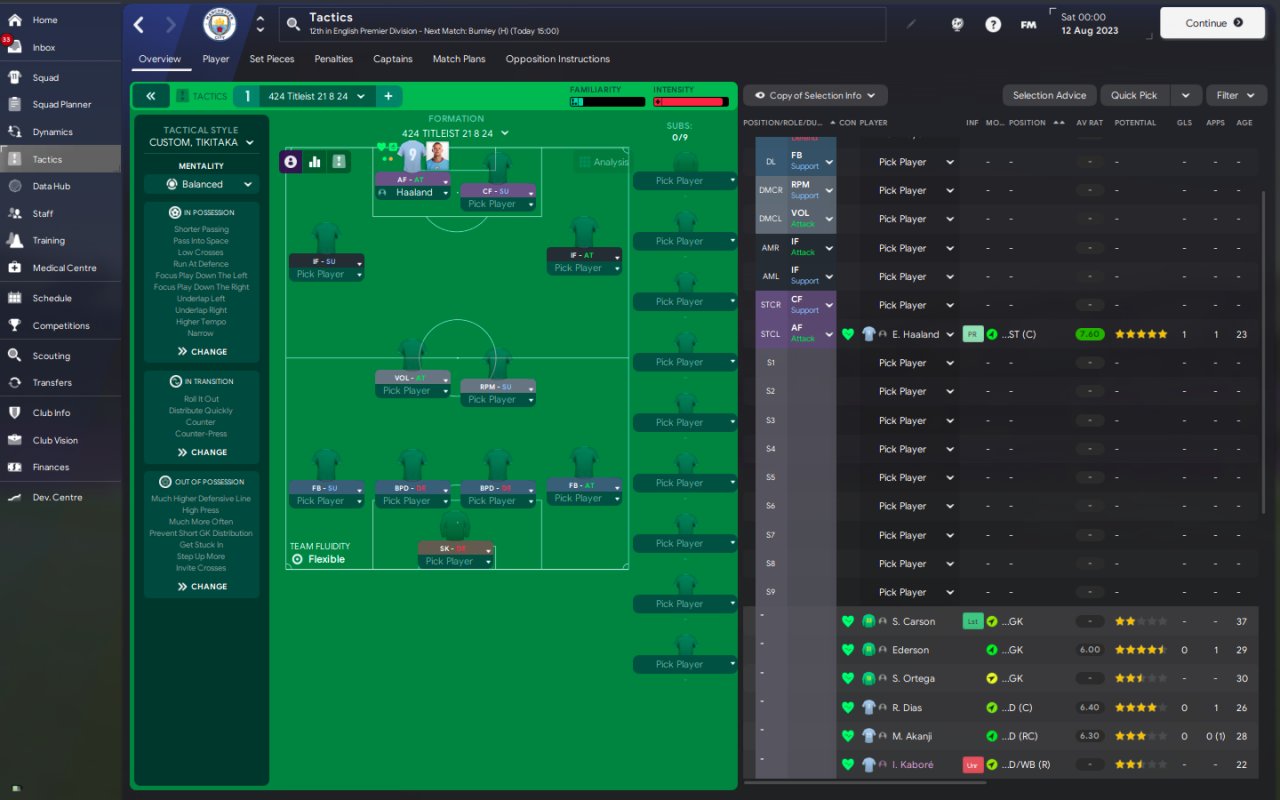The image size is (1280, 800).
Task: Open the Scouting section
Action: pos(51,356)
